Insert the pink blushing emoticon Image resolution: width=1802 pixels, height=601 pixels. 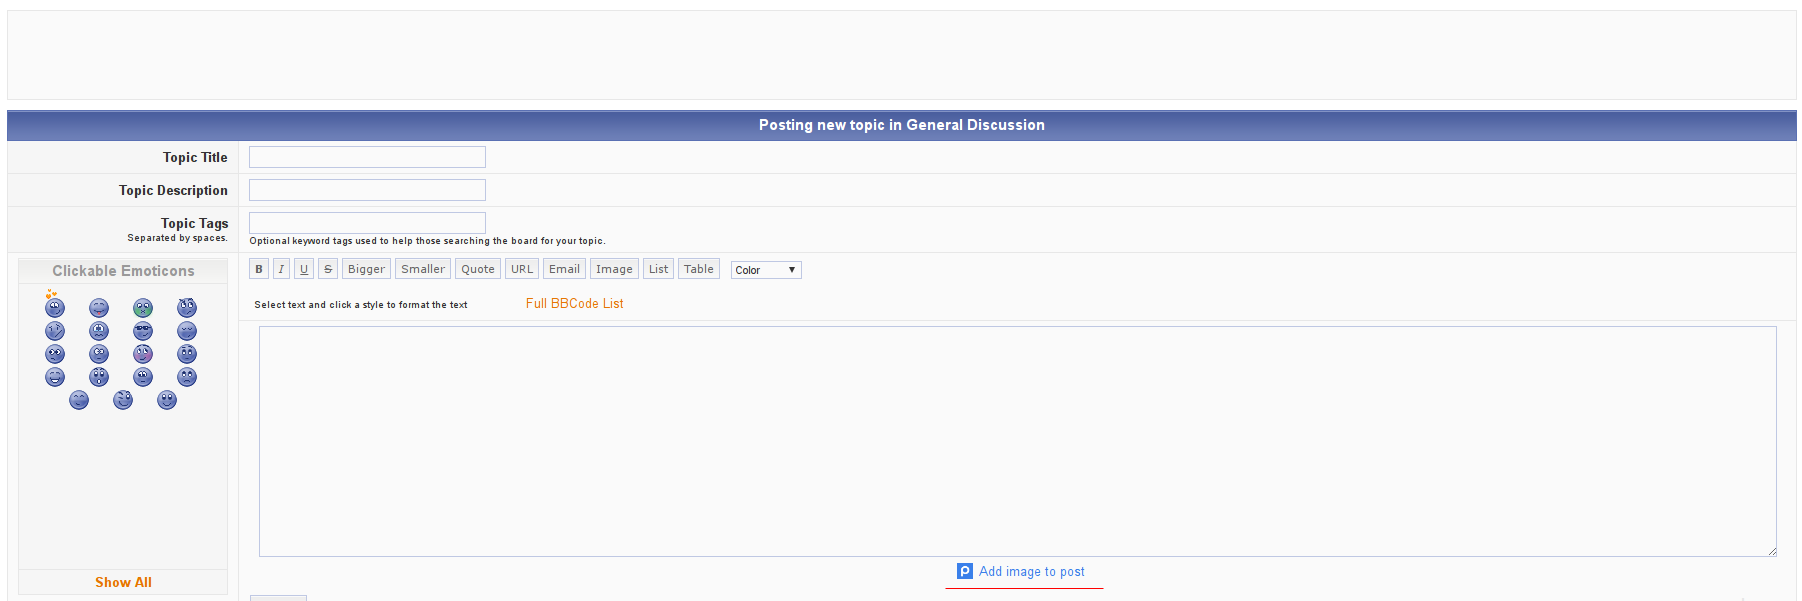[143, 354]
